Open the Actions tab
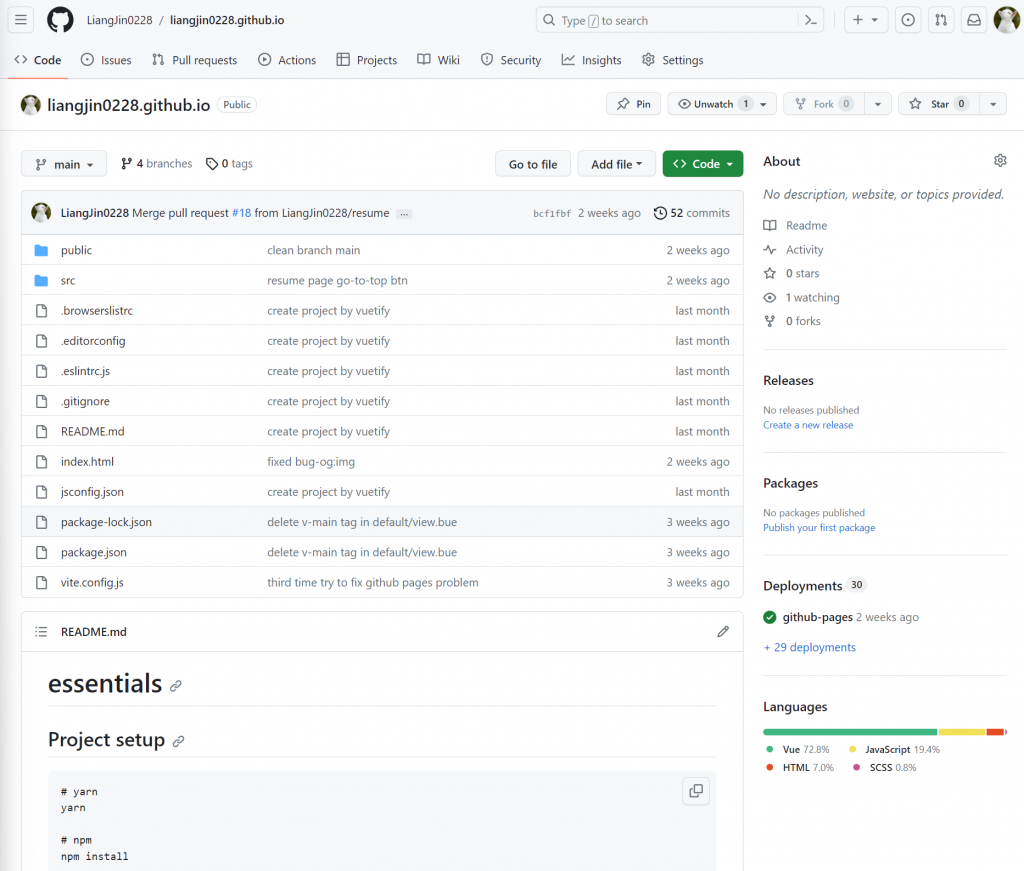Viewport: 1024px width, 871px height. tap(287, 60)
